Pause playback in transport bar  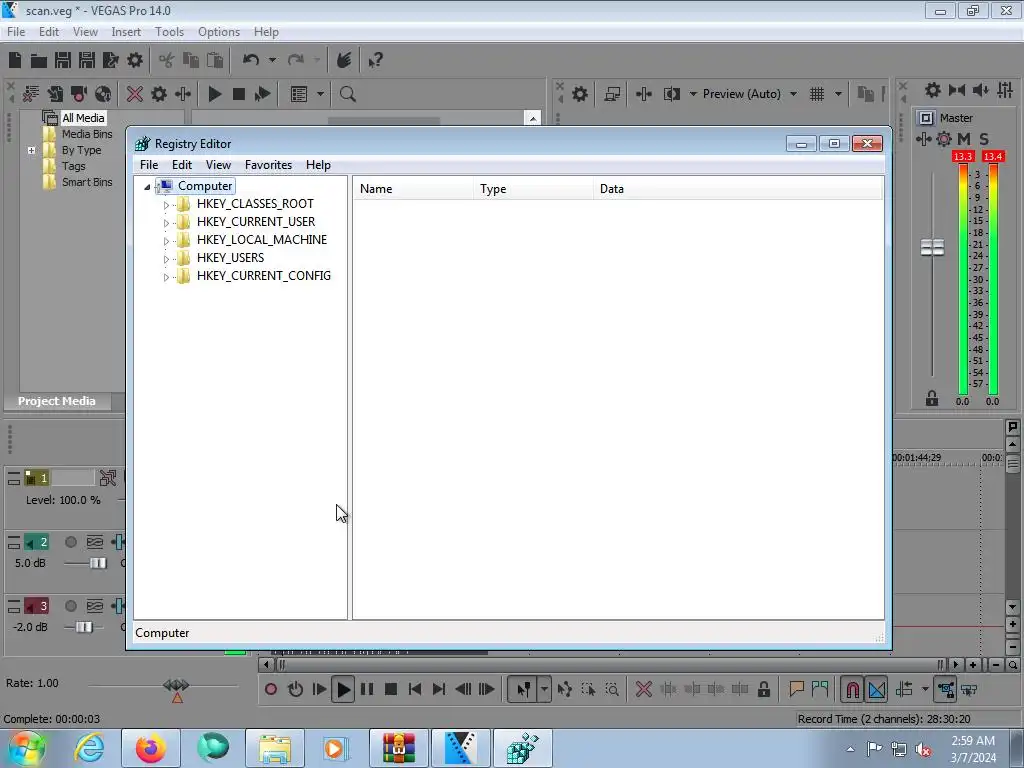click(x=367, y=689)
